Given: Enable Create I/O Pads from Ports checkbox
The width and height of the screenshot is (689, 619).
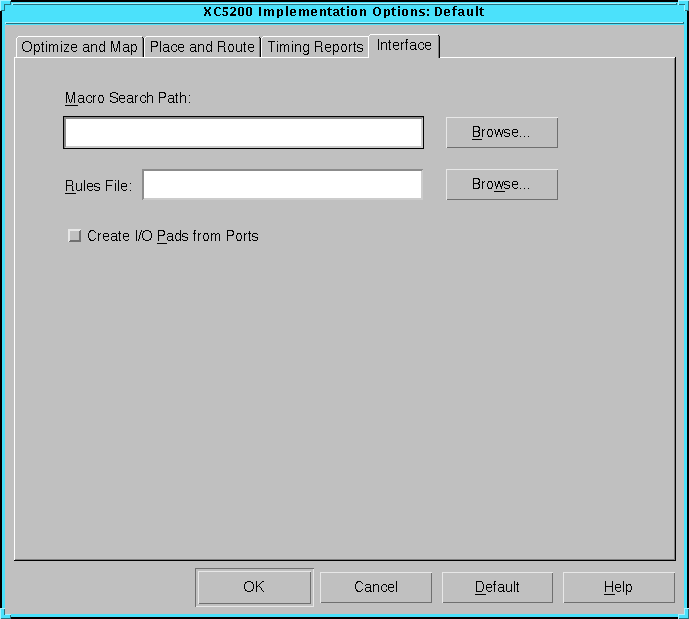Looking at the screenshot, I should pyautogui.click(x=74, y=236).
